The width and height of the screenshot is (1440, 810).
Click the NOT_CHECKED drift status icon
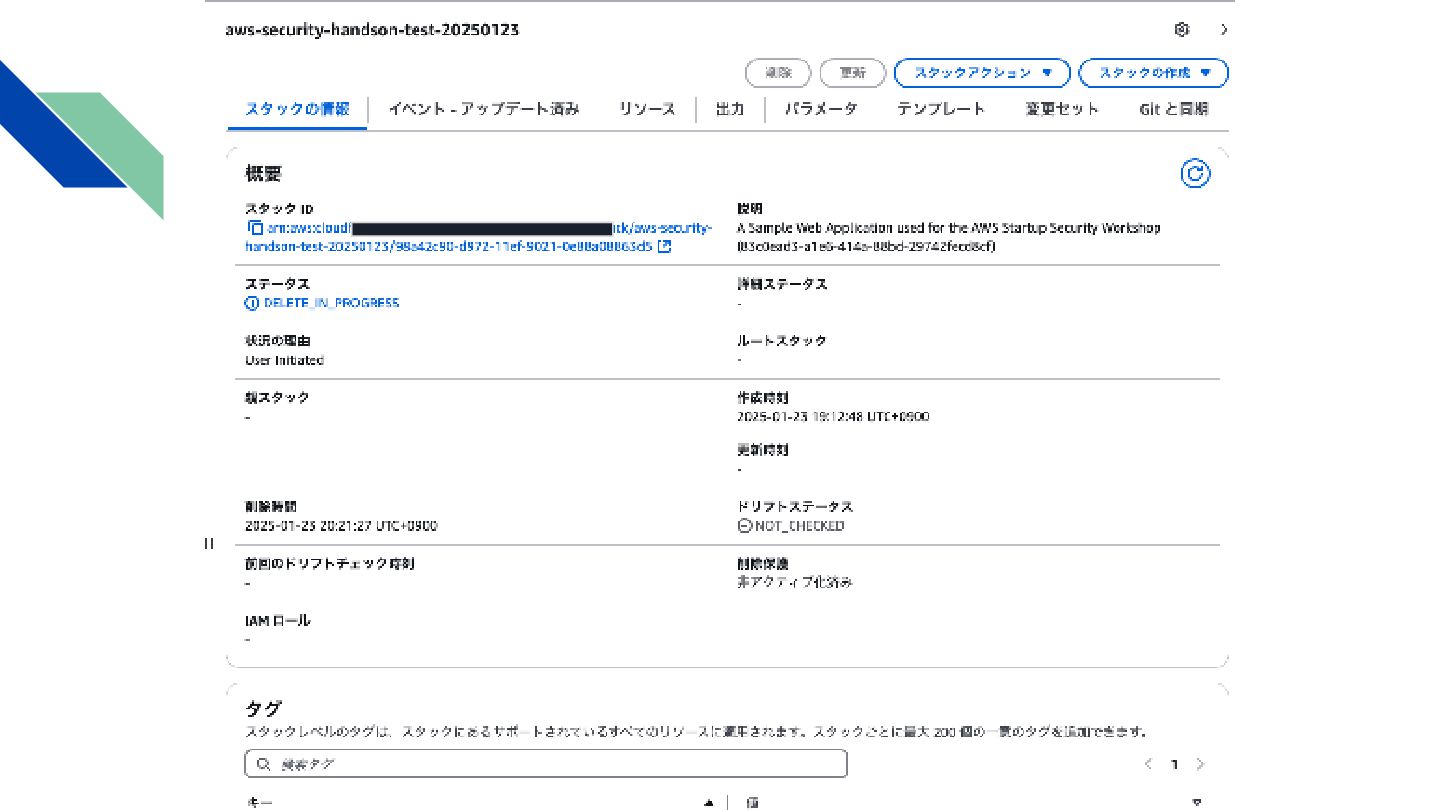744,526
